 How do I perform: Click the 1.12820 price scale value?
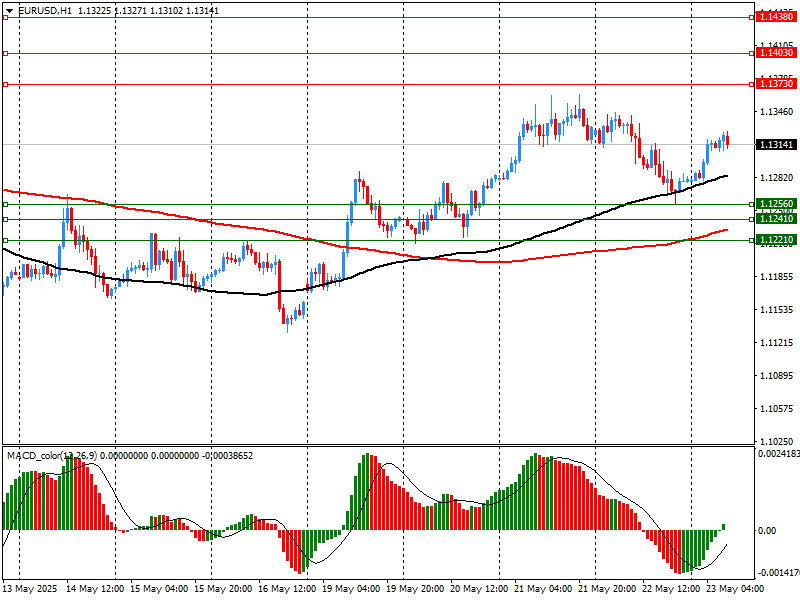coord(776,178)
